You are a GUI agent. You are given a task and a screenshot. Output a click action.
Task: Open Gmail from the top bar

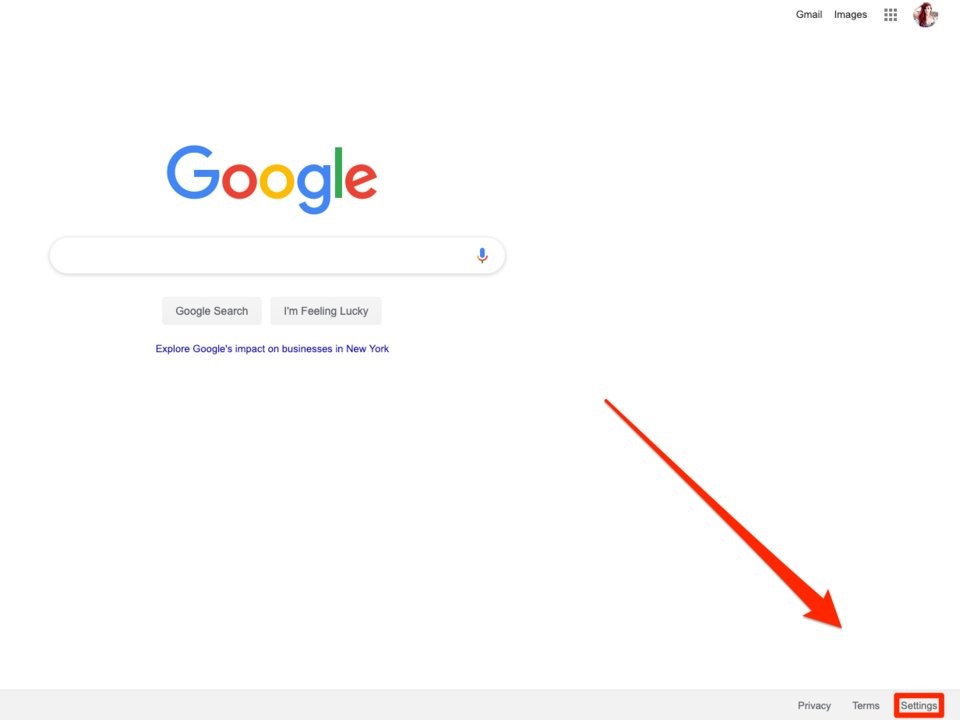pos(809,14)
